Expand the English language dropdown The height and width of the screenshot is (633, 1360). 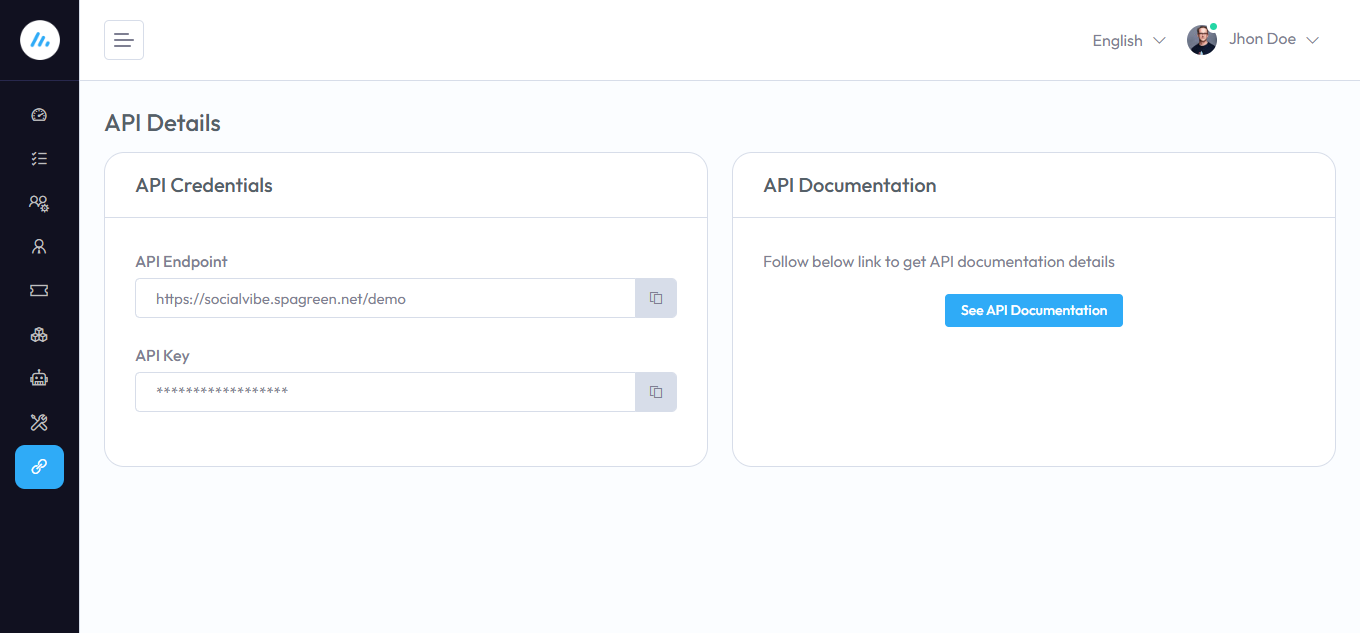click(1128, 41)
